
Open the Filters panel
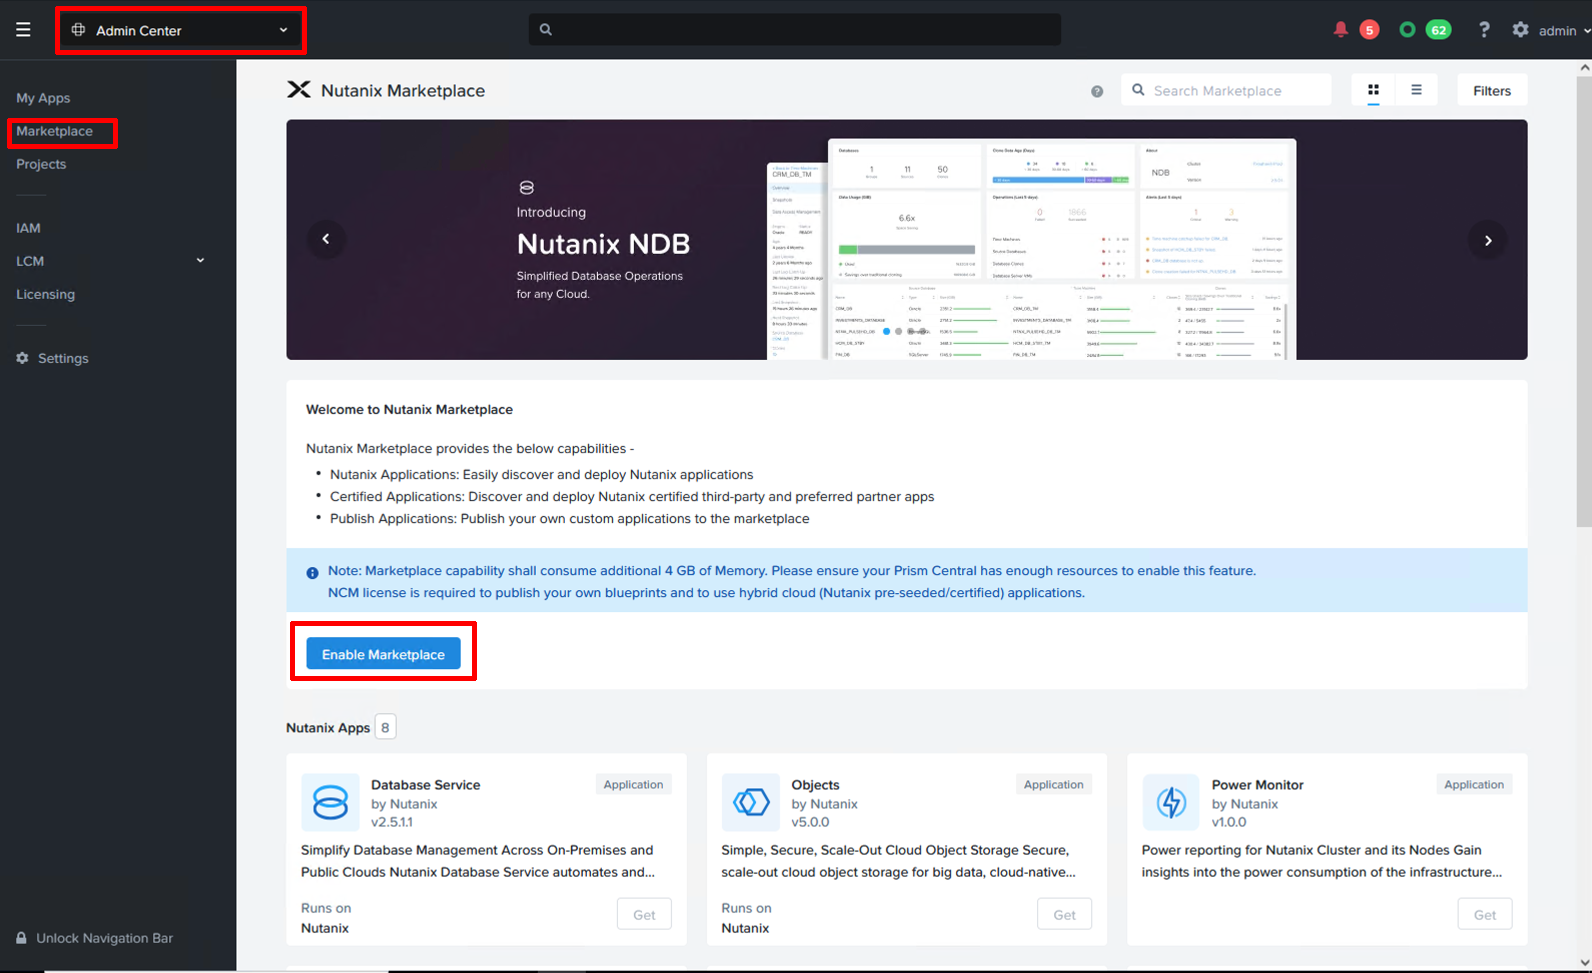(x=1492, y=90)
